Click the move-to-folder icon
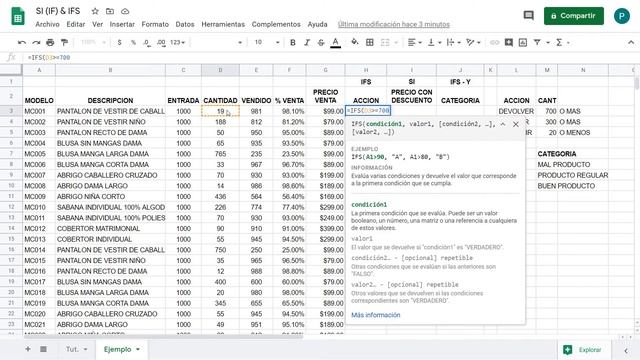This screenshot has height=360, width=640. click(x=110, y=11)
